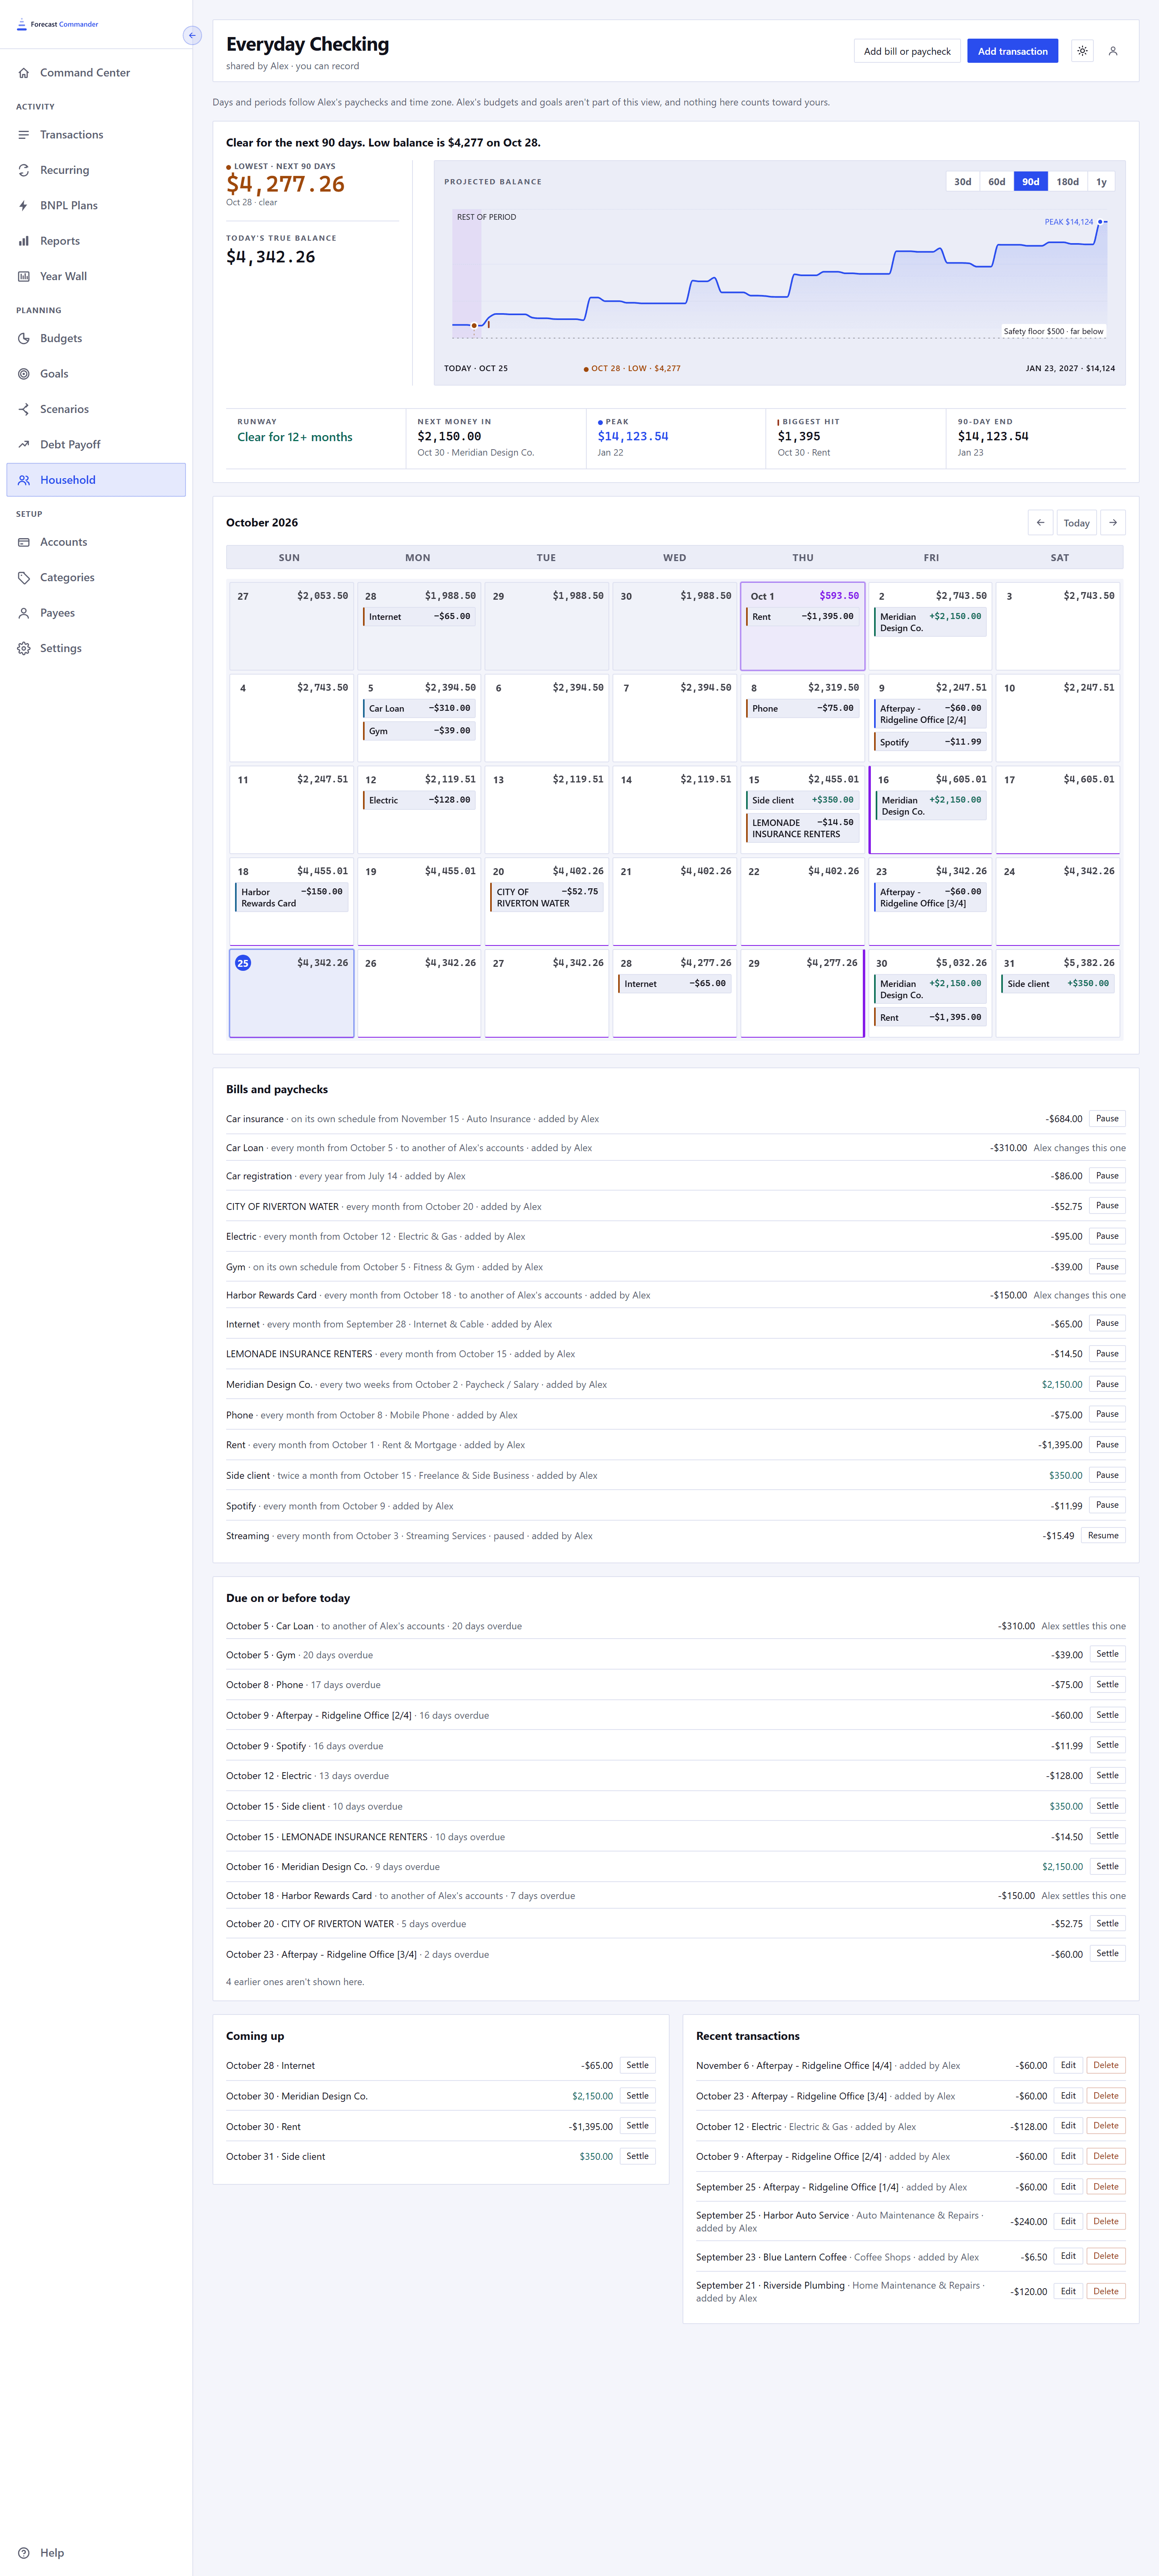Open the user profile icon

tap(1113, 51)
